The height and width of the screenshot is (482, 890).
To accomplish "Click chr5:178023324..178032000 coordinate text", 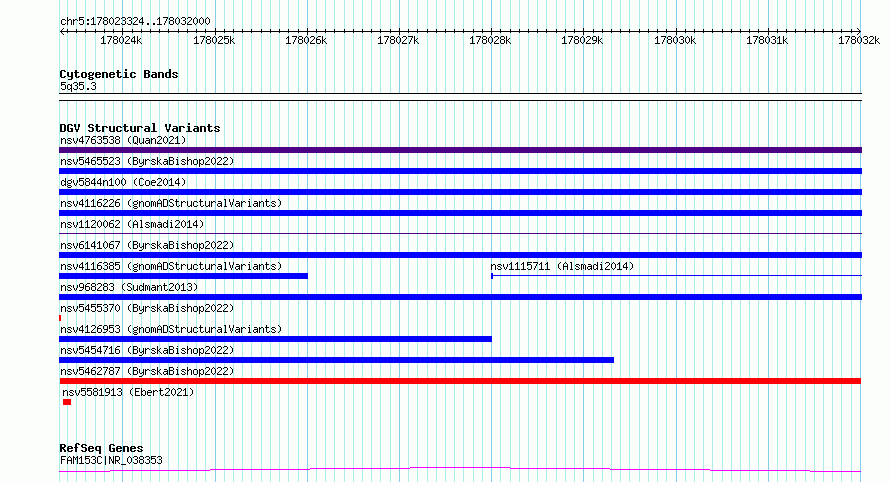I will (135, 21).
